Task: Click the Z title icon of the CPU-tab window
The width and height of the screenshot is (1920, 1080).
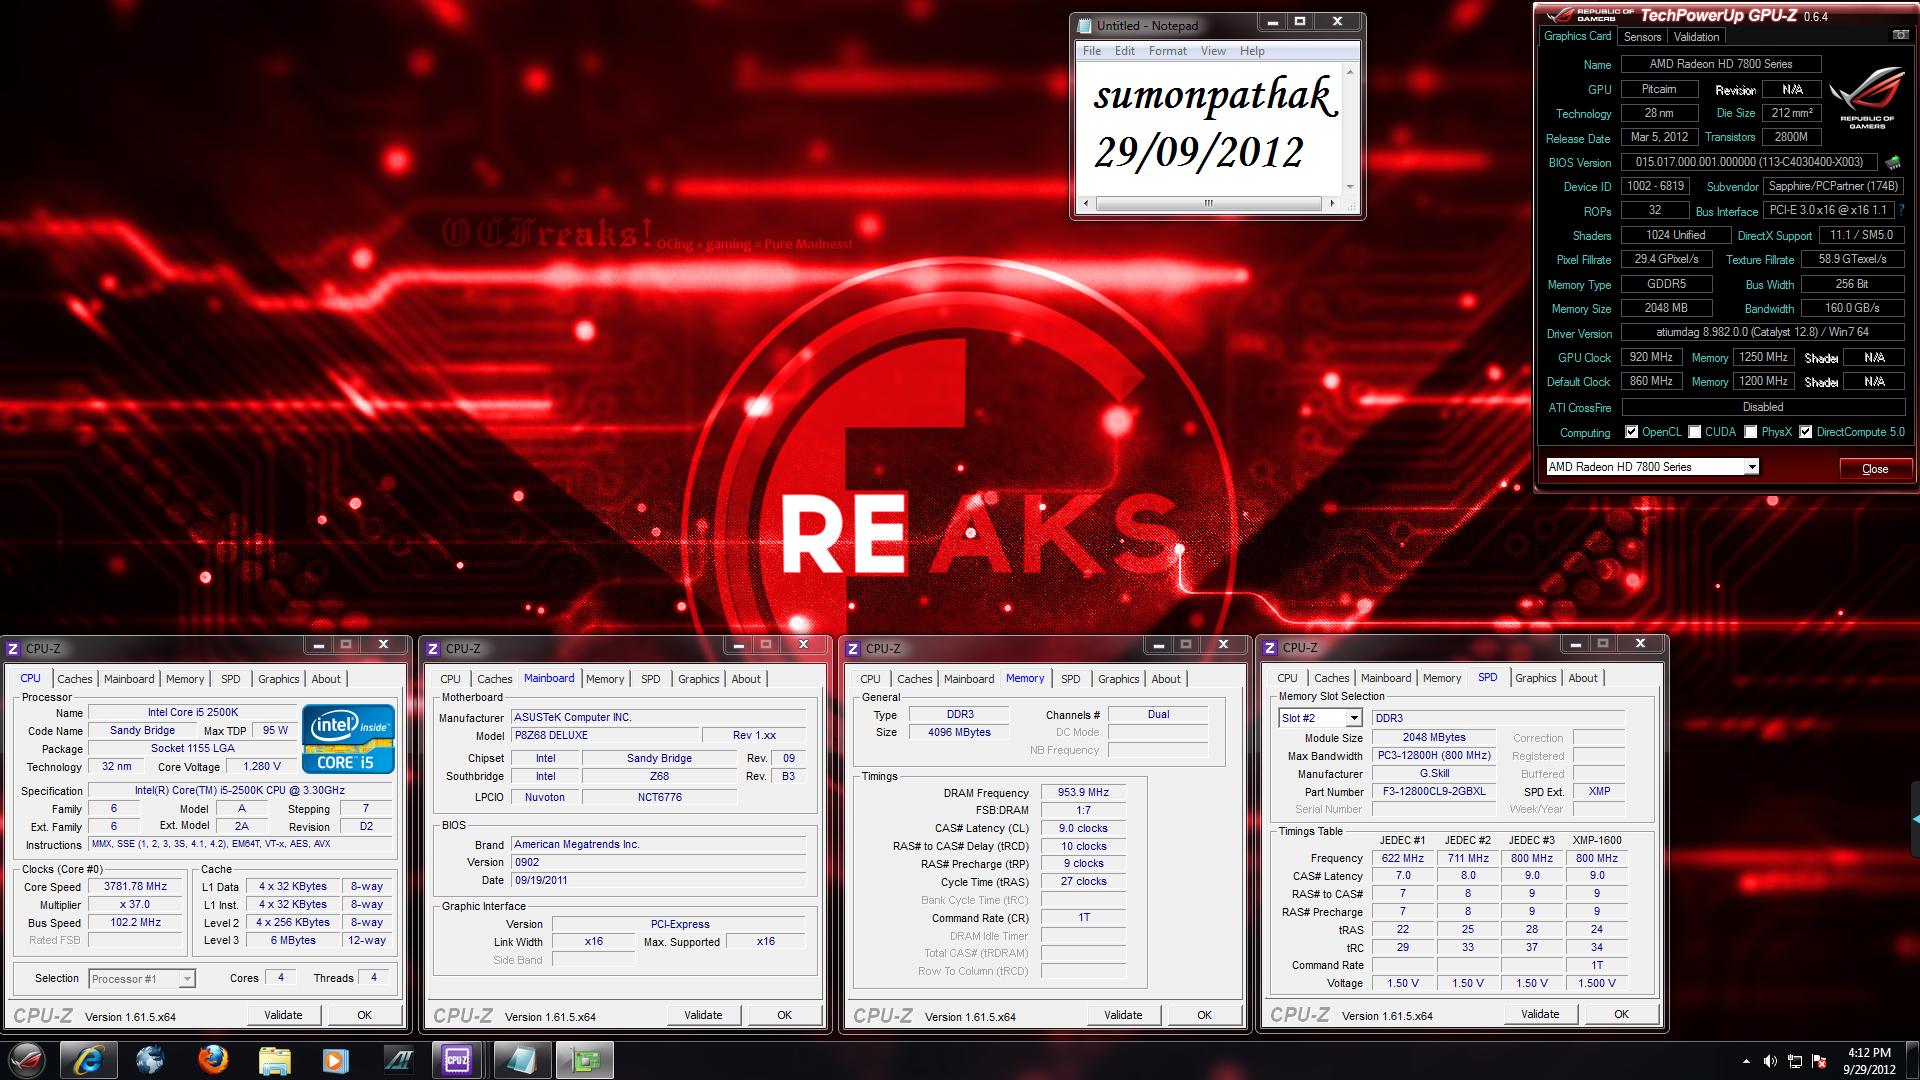Action: point(13,648)
